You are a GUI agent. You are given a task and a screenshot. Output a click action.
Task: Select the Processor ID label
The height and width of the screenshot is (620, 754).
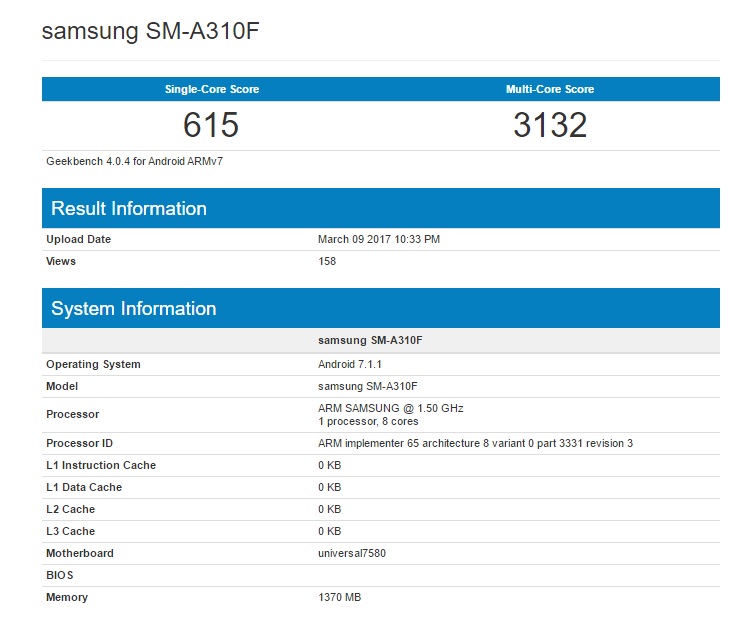(79, 443)
